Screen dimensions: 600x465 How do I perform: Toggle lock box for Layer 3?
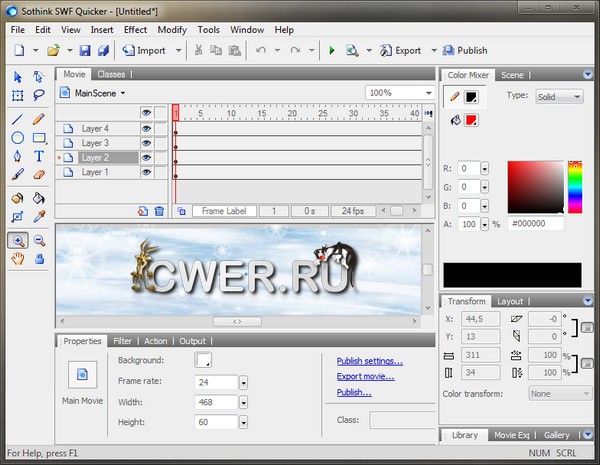pyautogui.click(x=160, y=143)
